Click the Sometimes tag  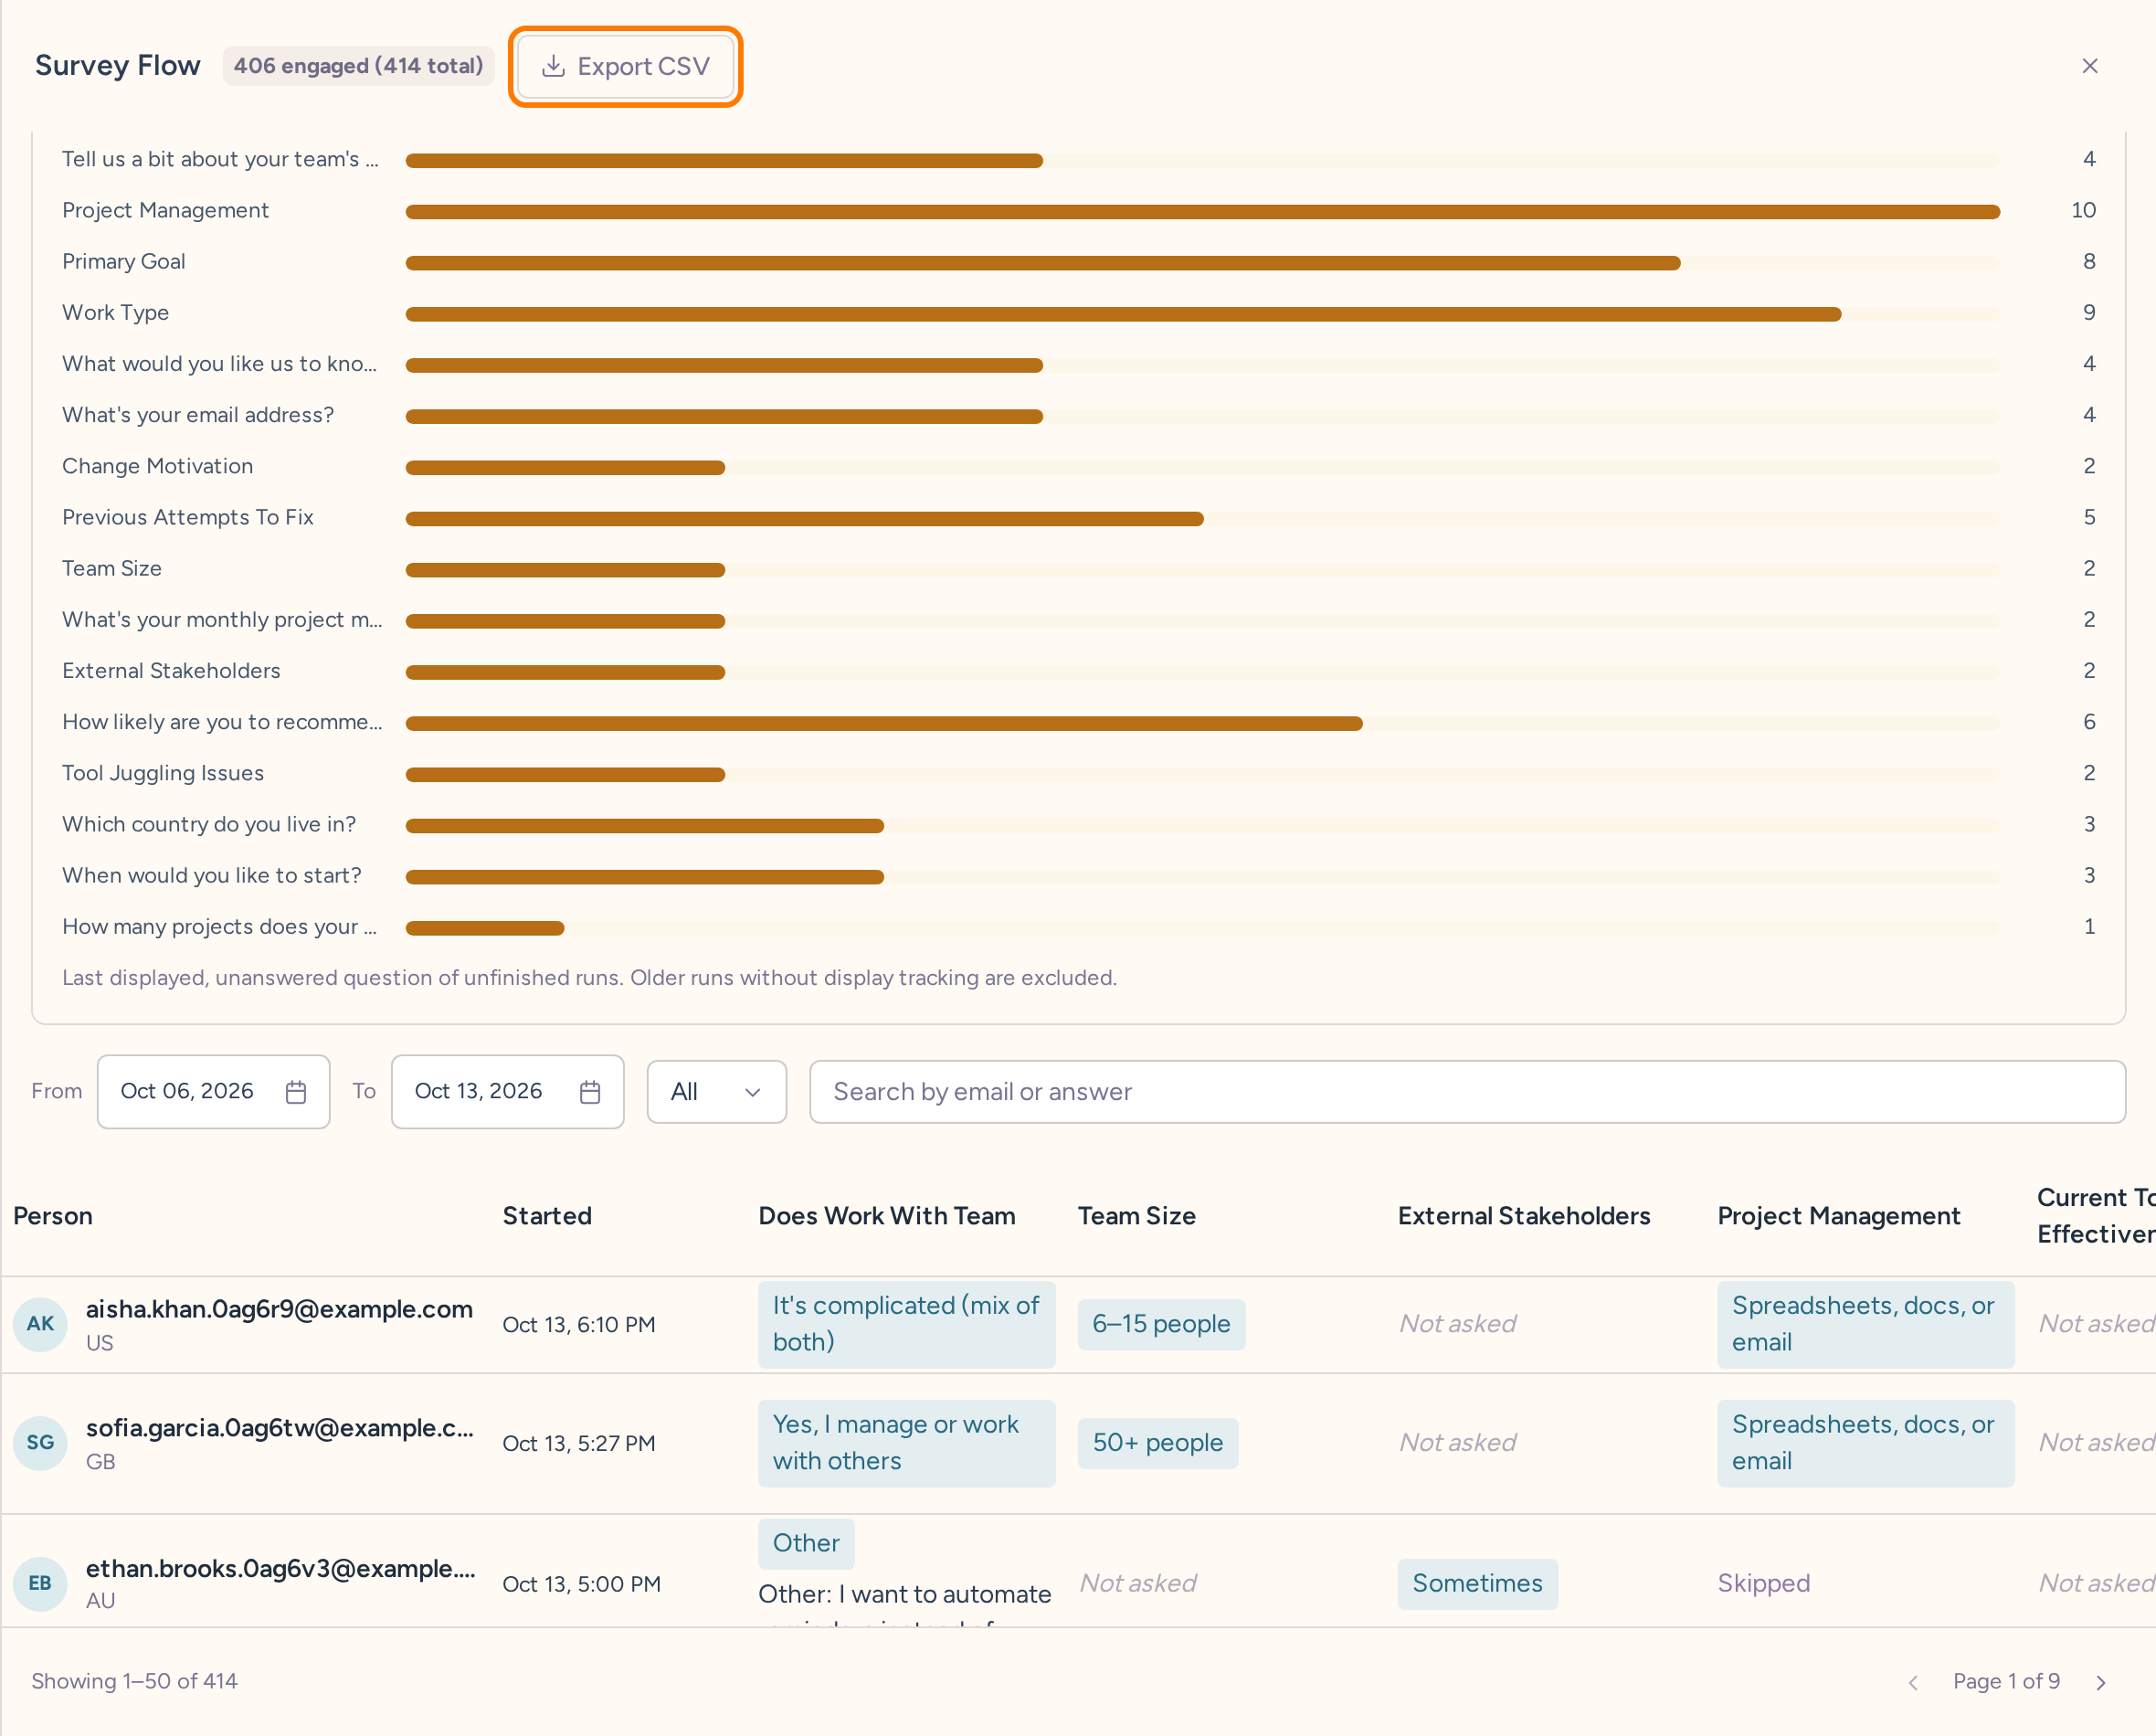[1477, 1583]
